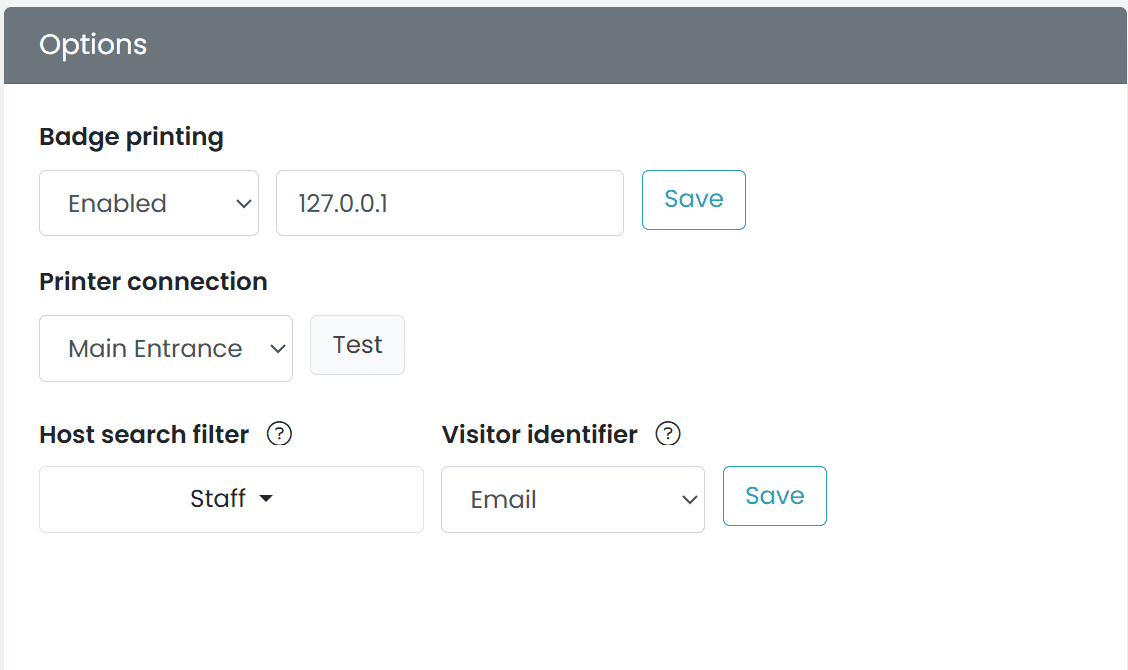Click the Options title bar
The image size is (1128, 670).
point(93,45)
